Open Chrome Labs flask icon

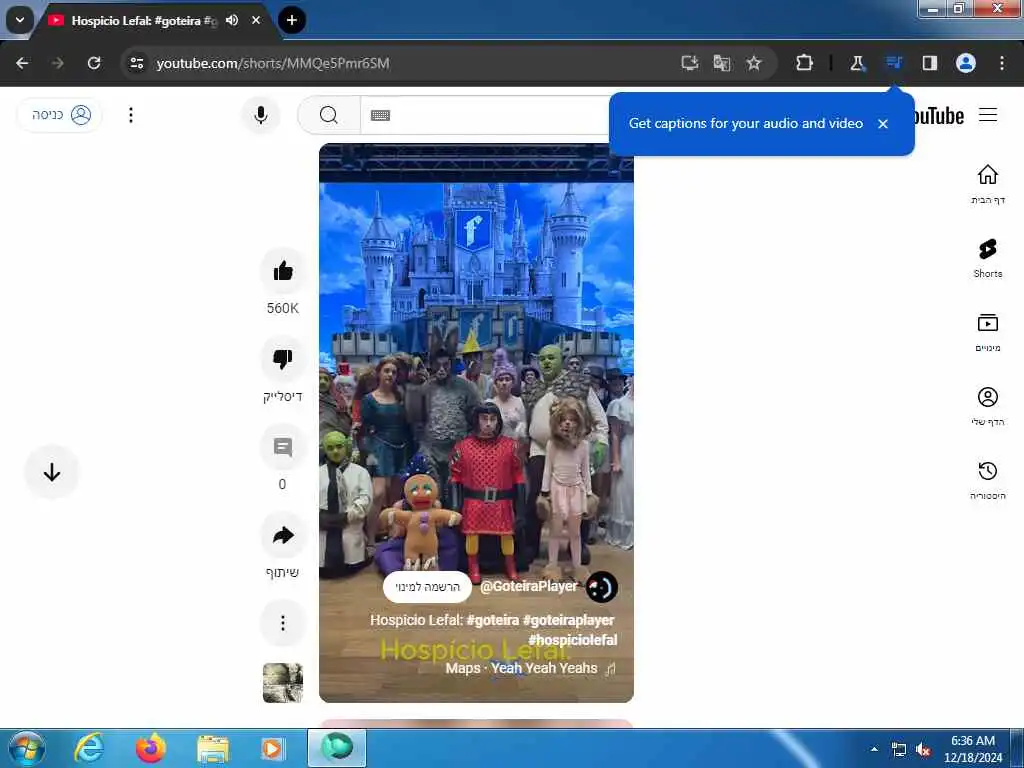[x=857, y=63]
